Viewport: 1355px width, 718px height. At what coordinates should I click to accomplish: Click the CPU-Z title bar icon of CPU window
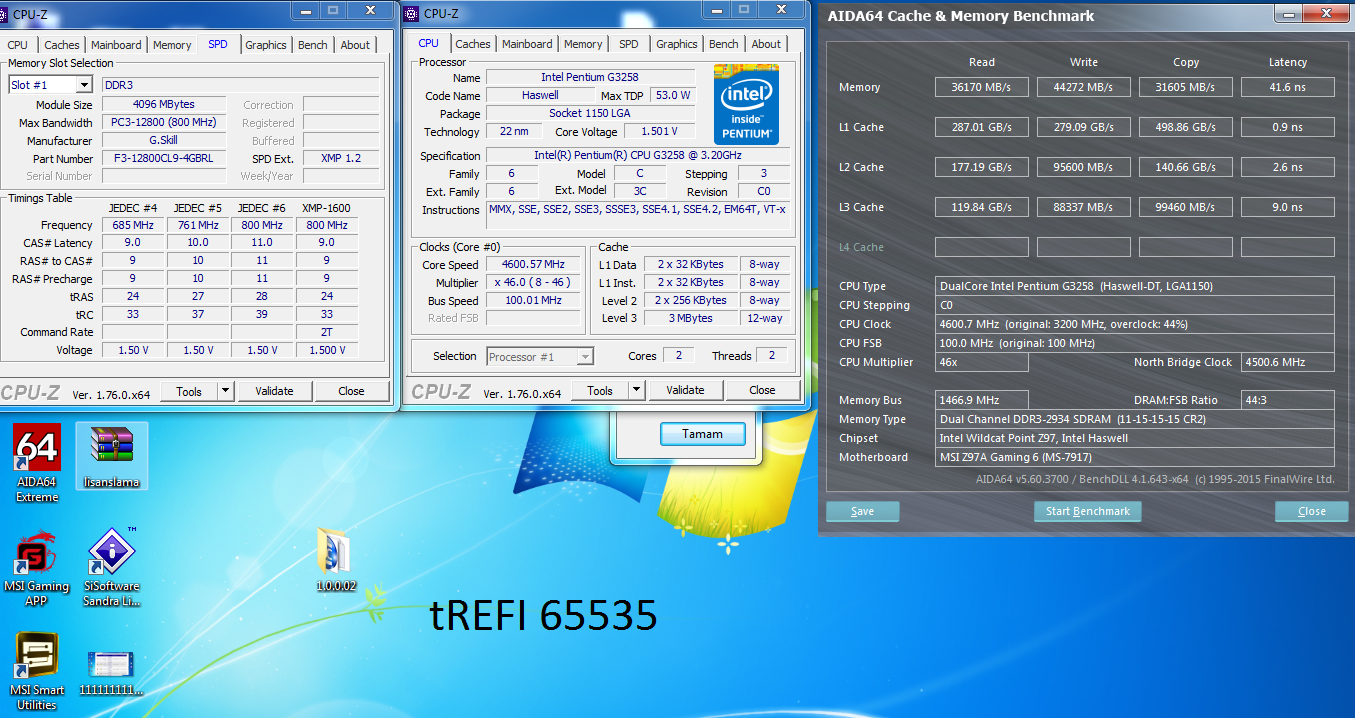click(412, 13)
